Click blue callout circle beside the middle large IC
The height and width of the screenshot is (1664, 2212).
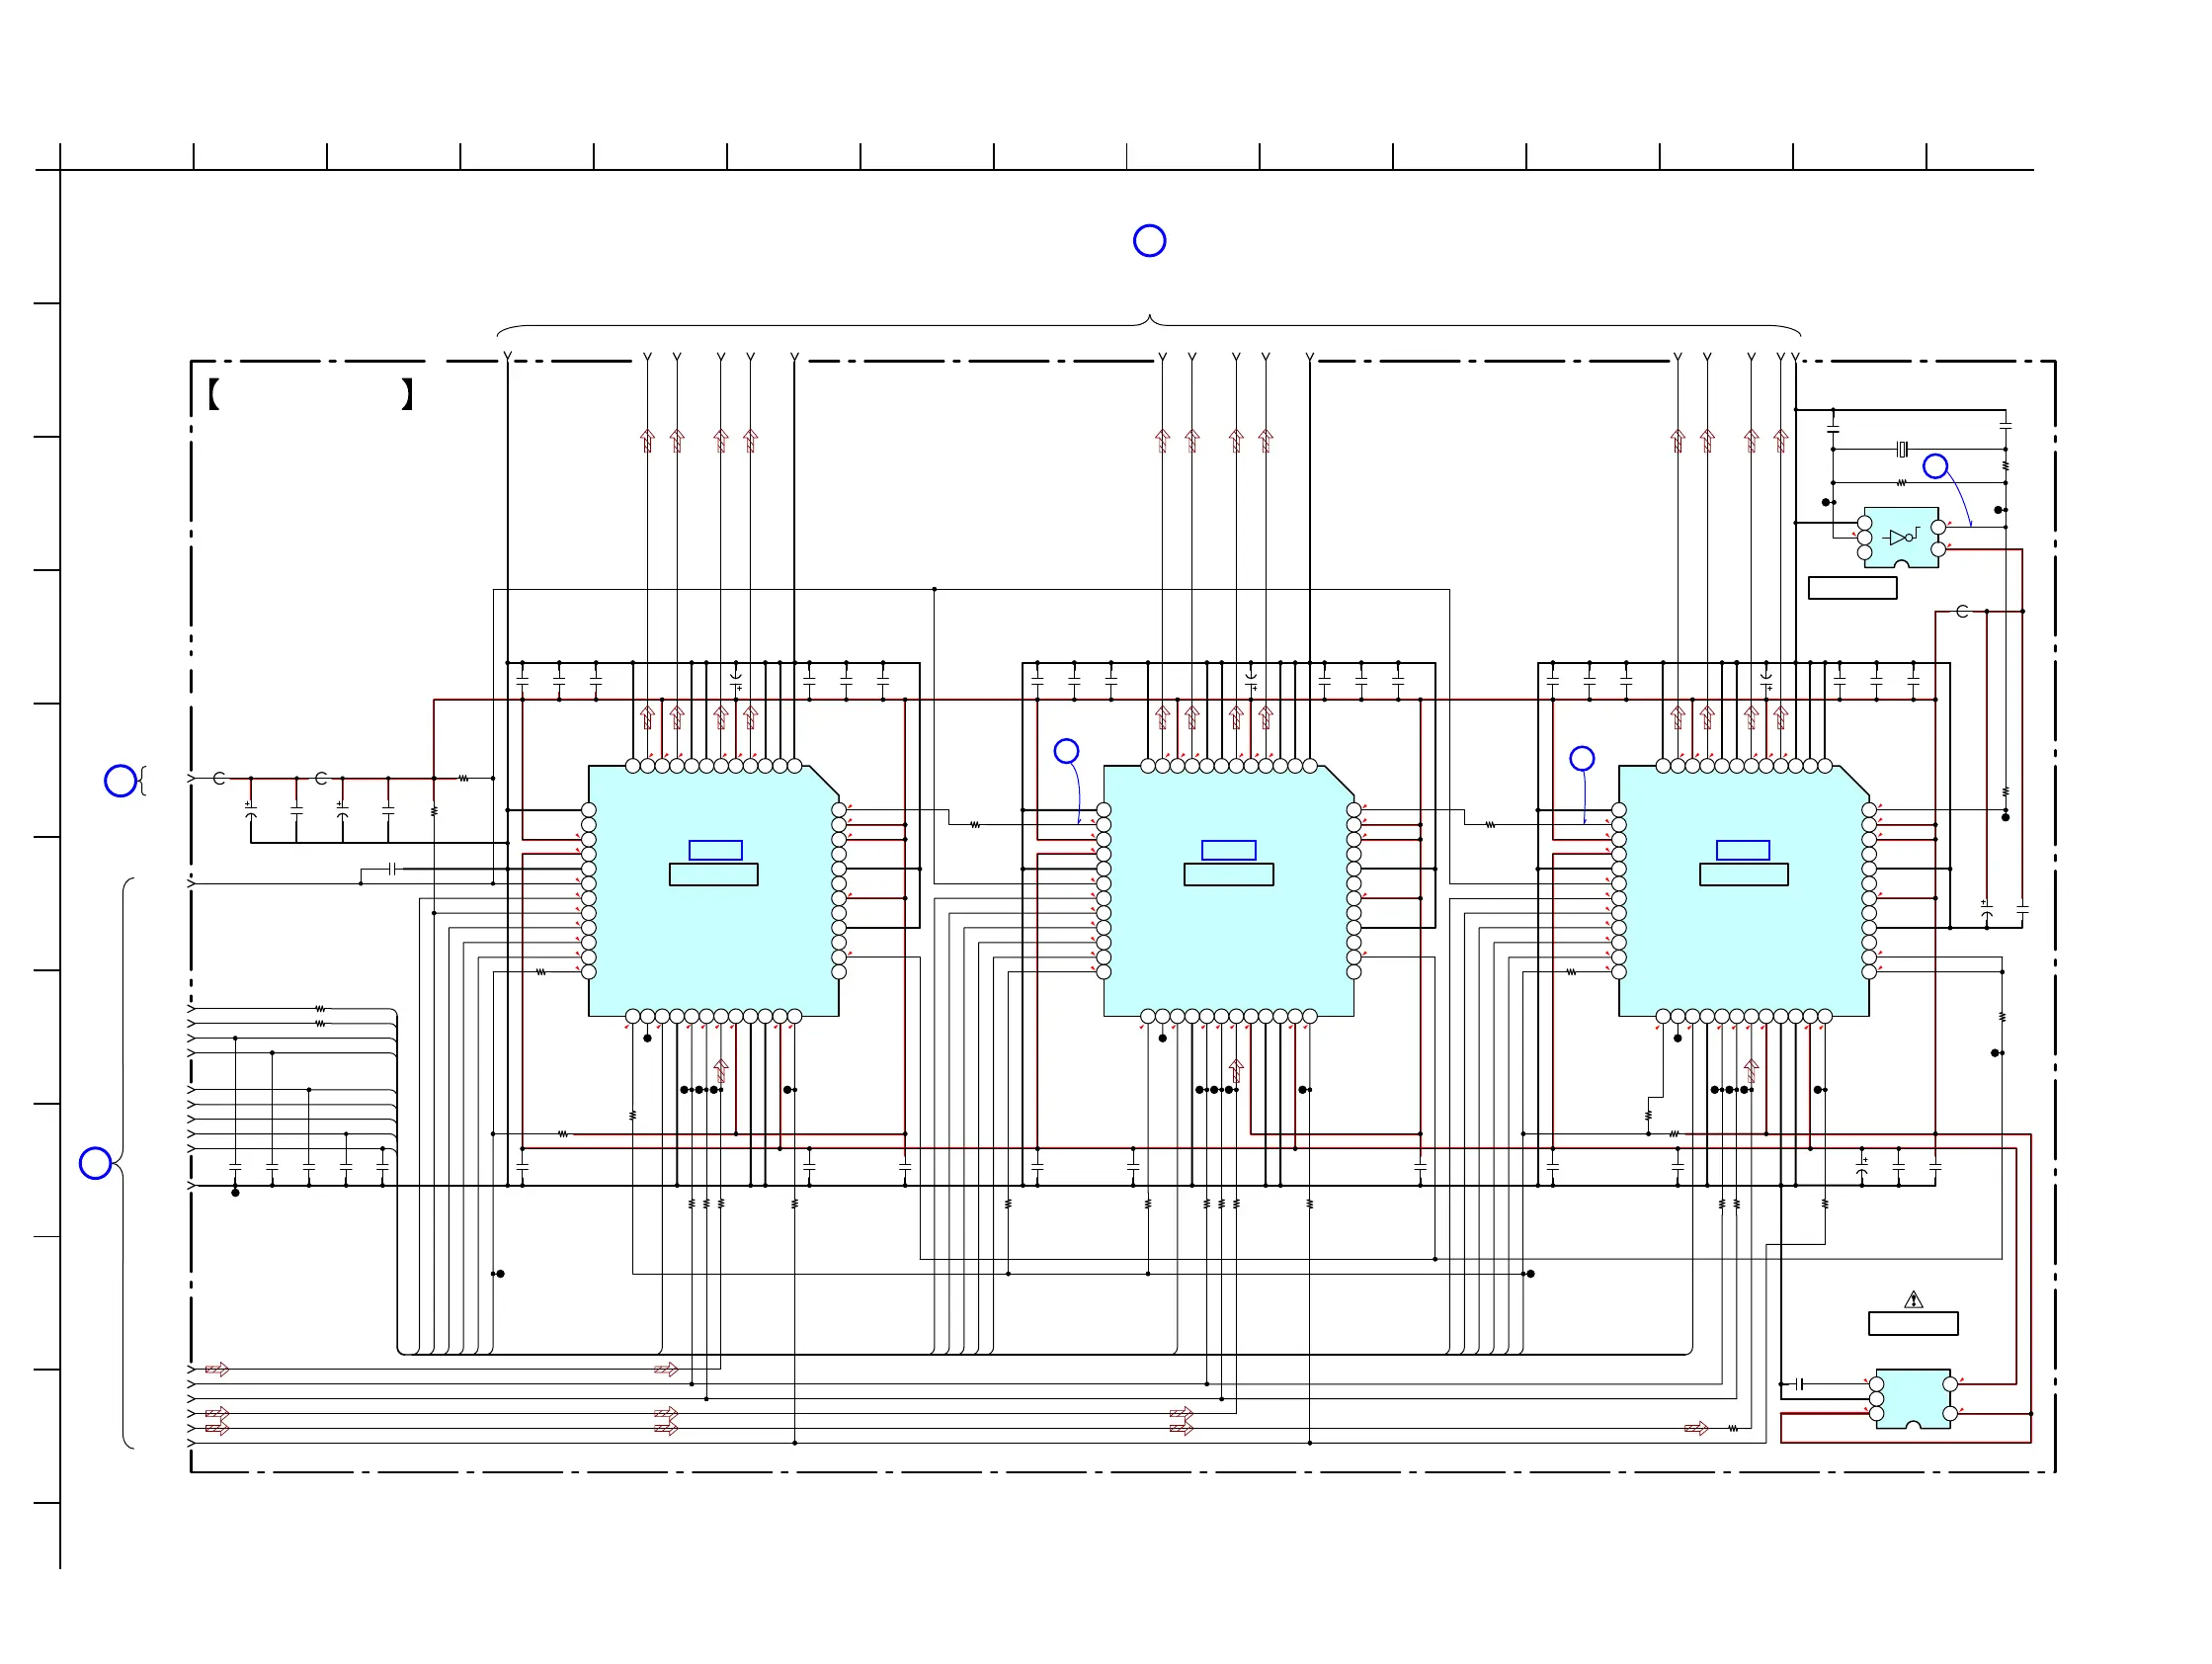(1066, 751)
